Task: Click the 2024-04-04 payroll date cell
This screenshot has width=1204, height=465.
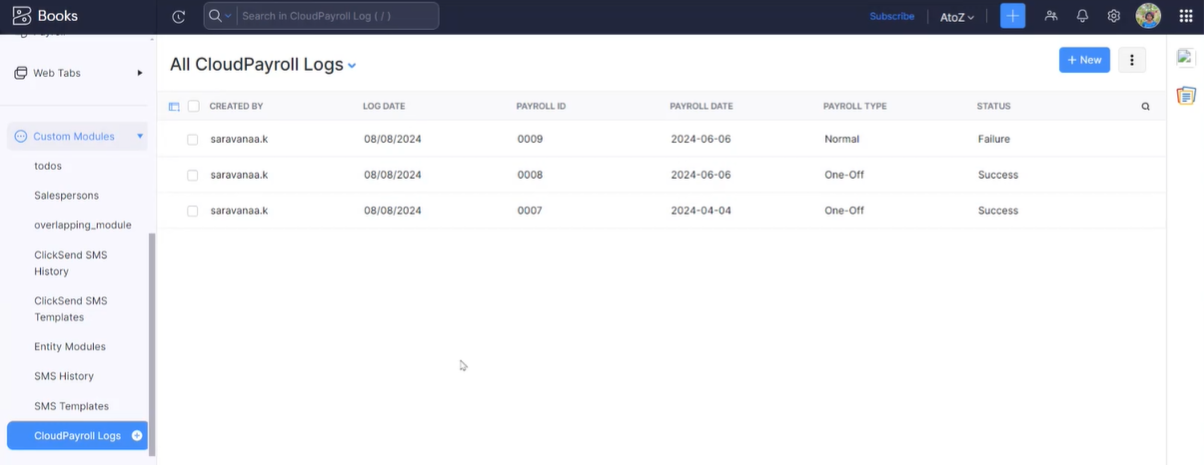Action: click(x=701, y=211)
